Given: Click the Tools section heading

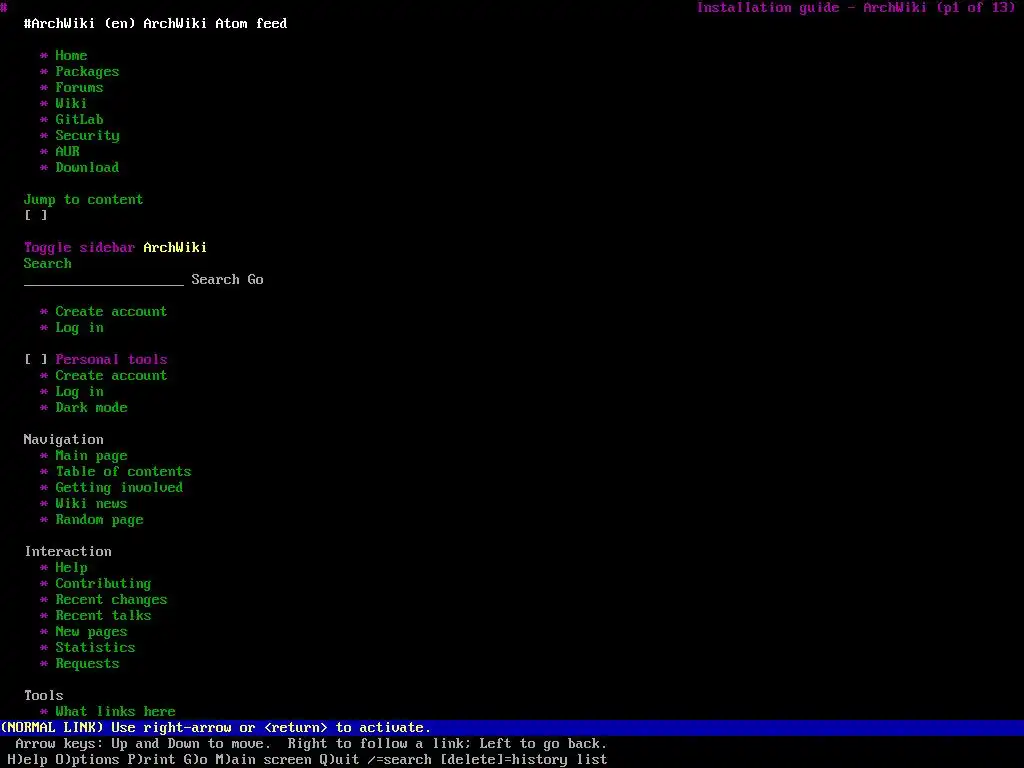Looking at the screenshot, I should pos(44,696).
